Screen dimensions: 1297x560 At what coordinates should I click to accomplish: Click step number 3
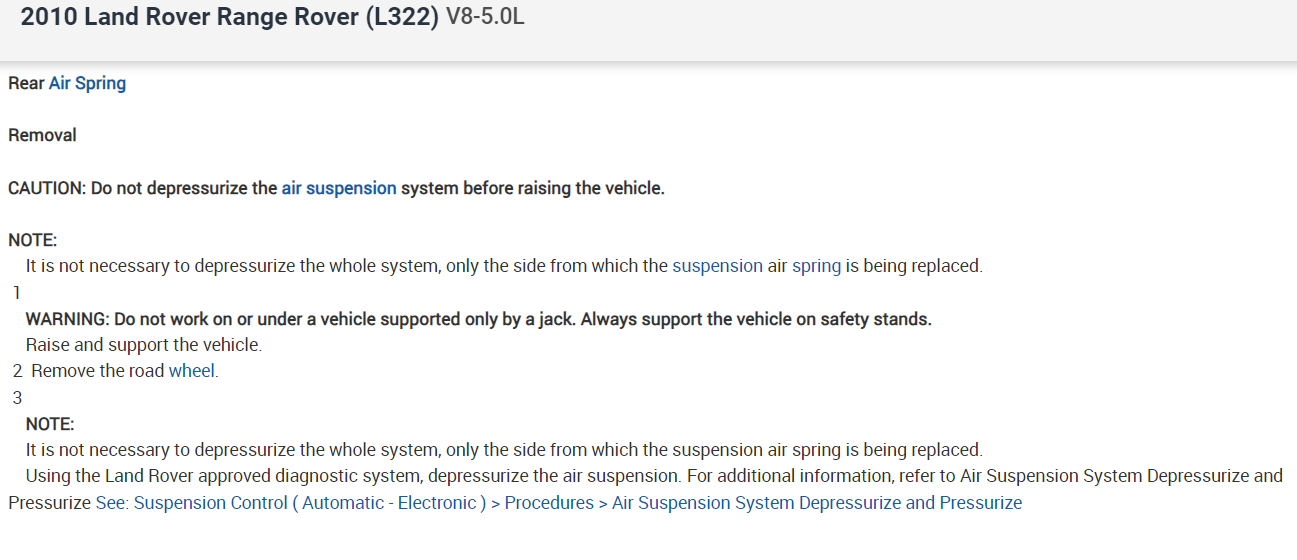point(17,397)
